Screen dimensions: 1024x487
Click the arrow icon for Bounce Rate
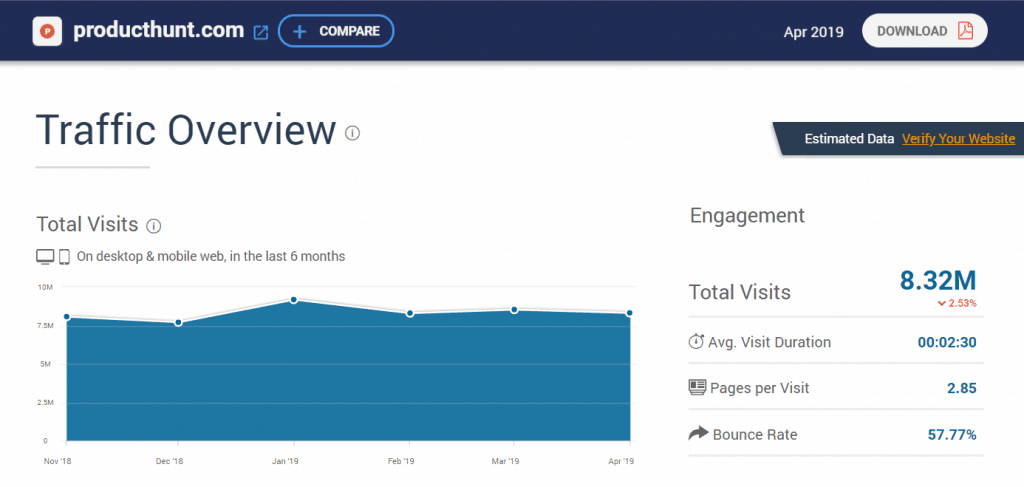pyautogui.click(x=698, y=433)
